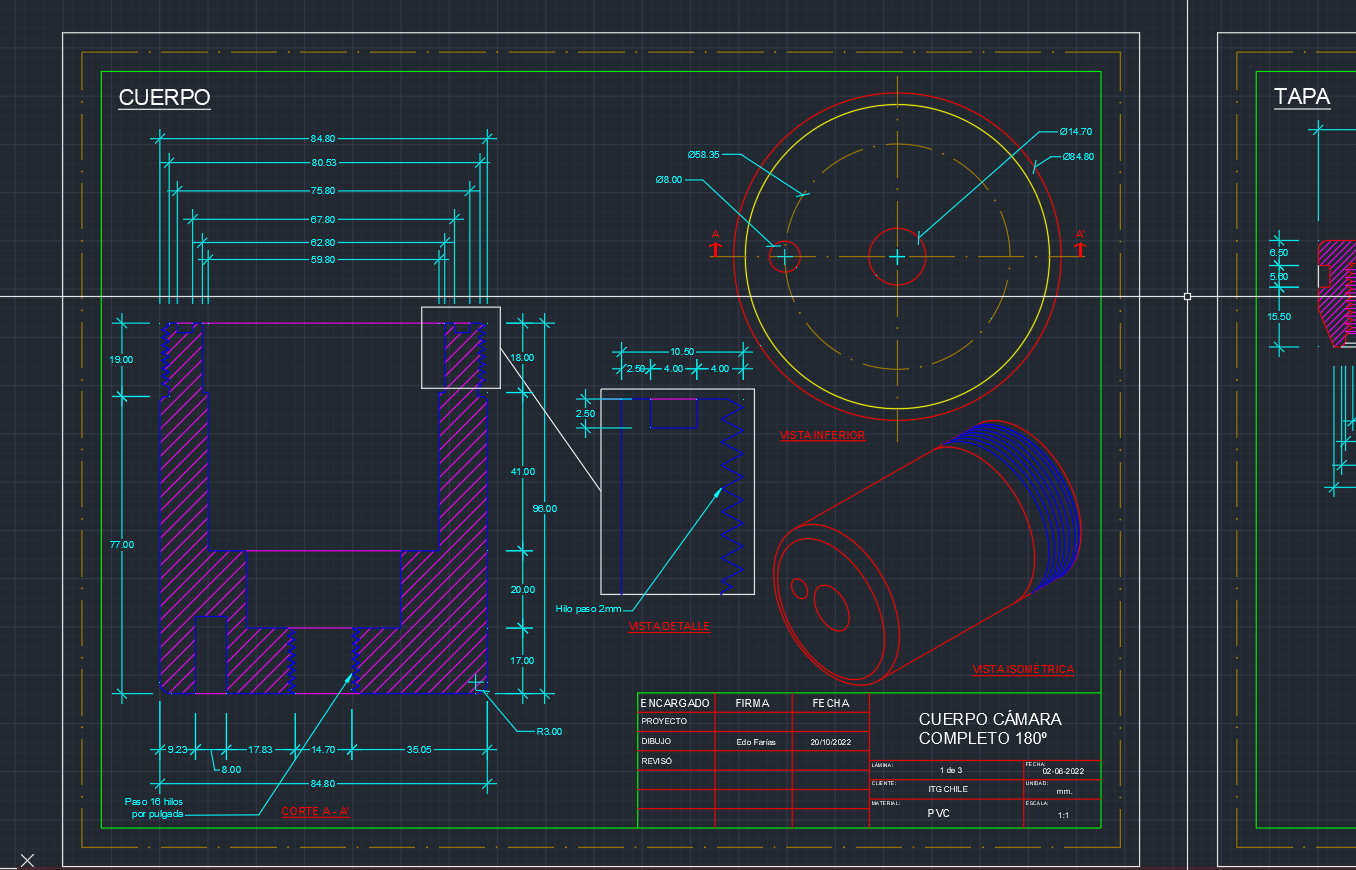The image size is (1356, 870).
Task: Click the X icon in bottom-left corner
Action: [x=27, y=860]
